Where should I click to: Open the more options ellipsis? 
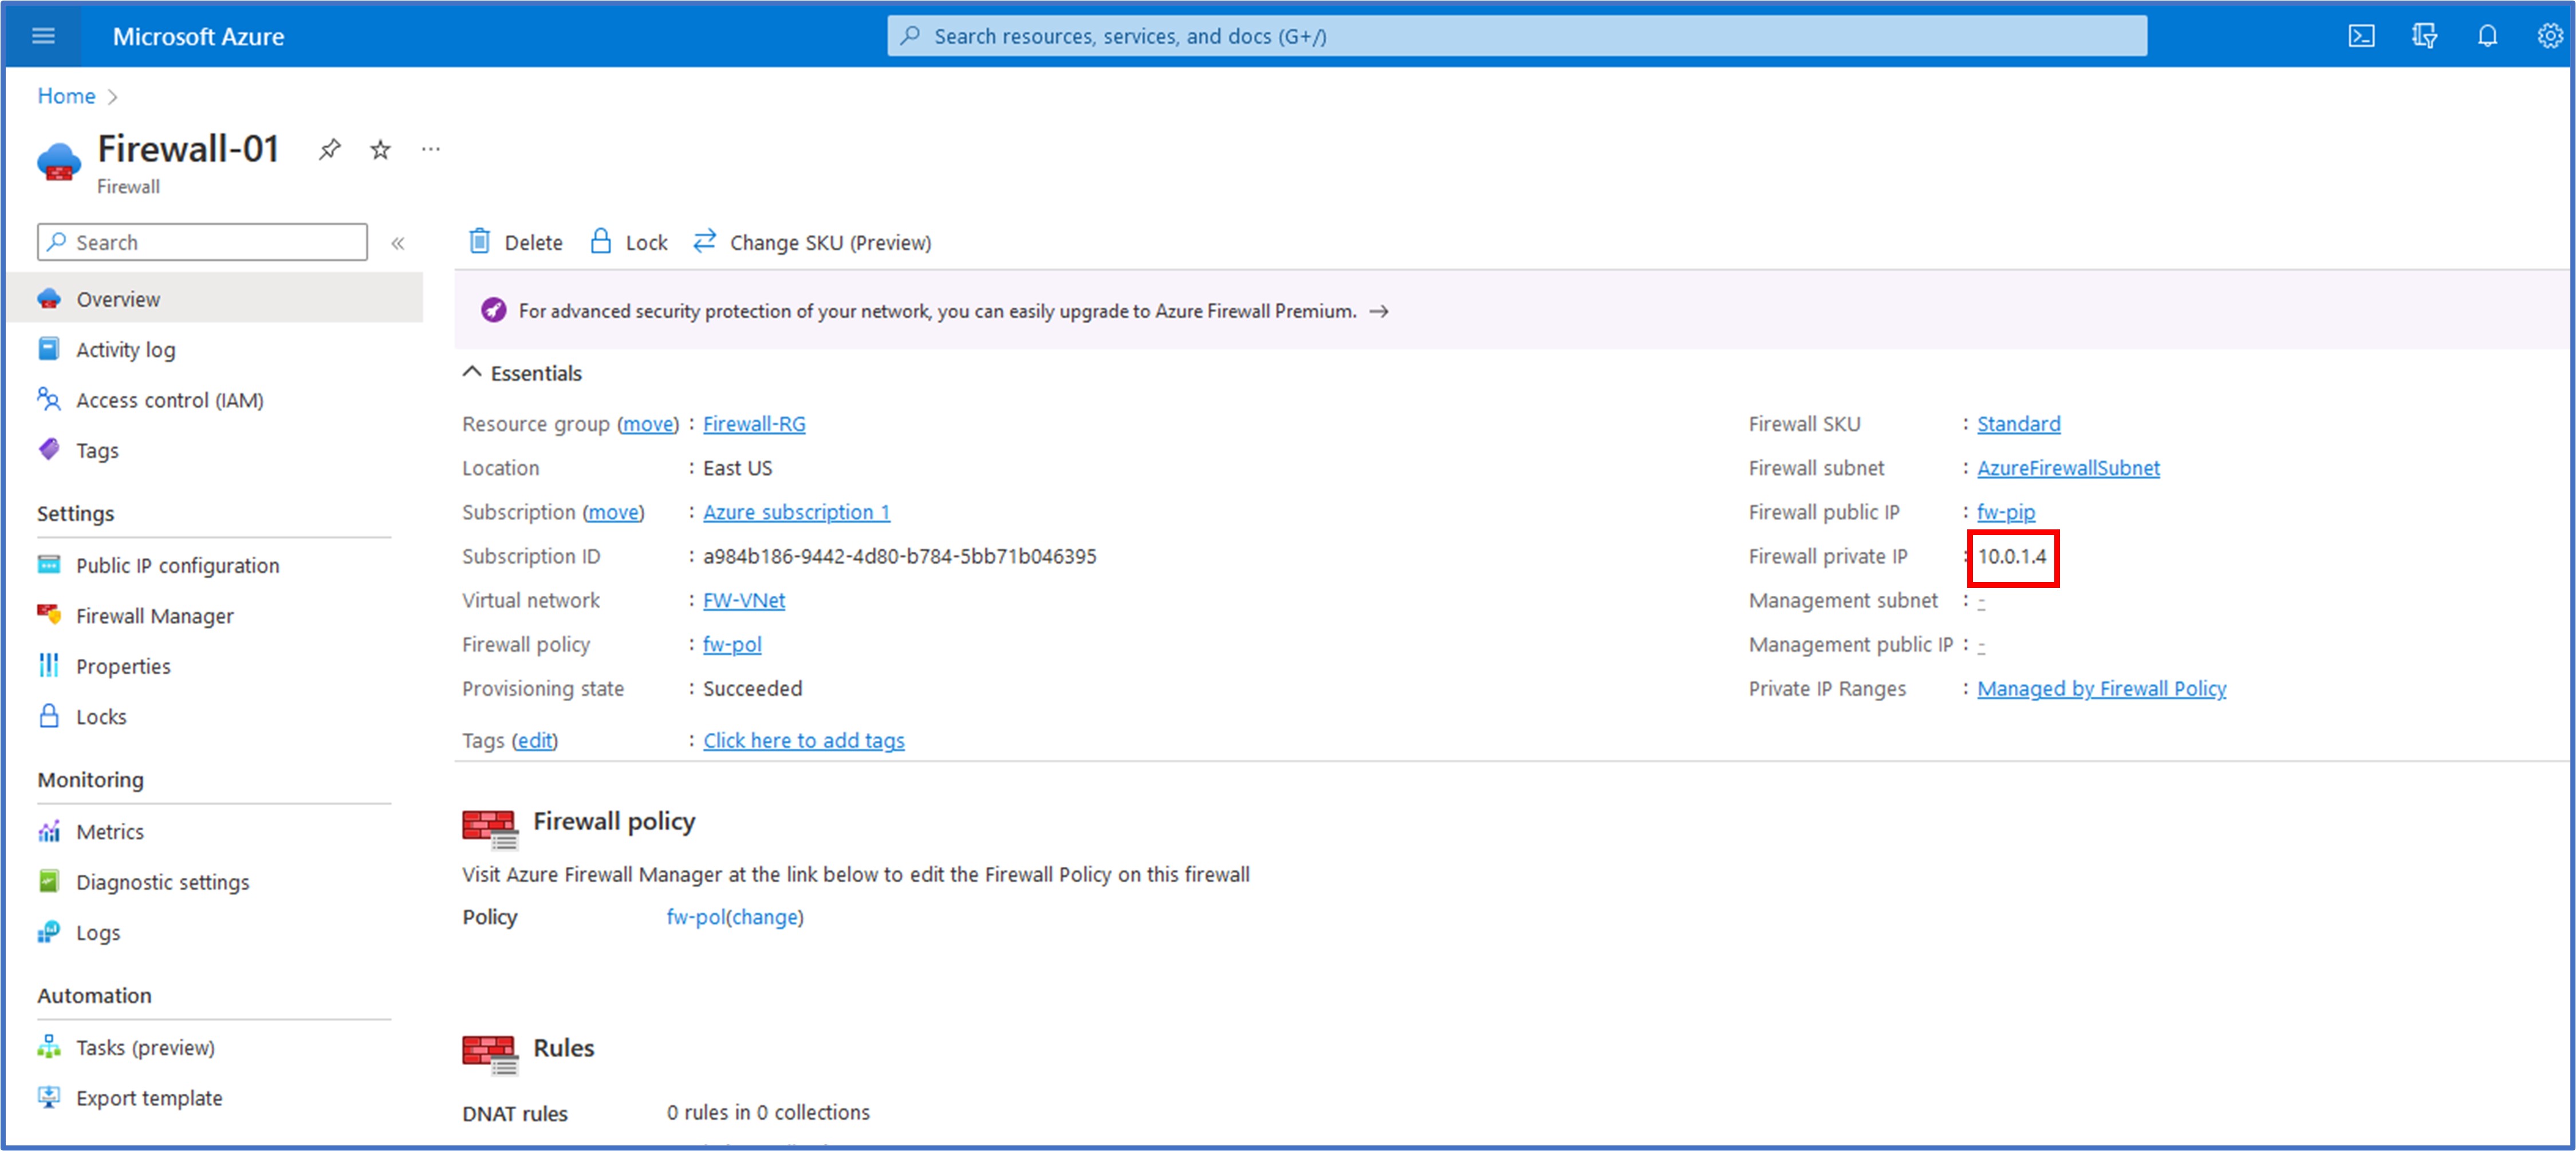pos(431,150)
